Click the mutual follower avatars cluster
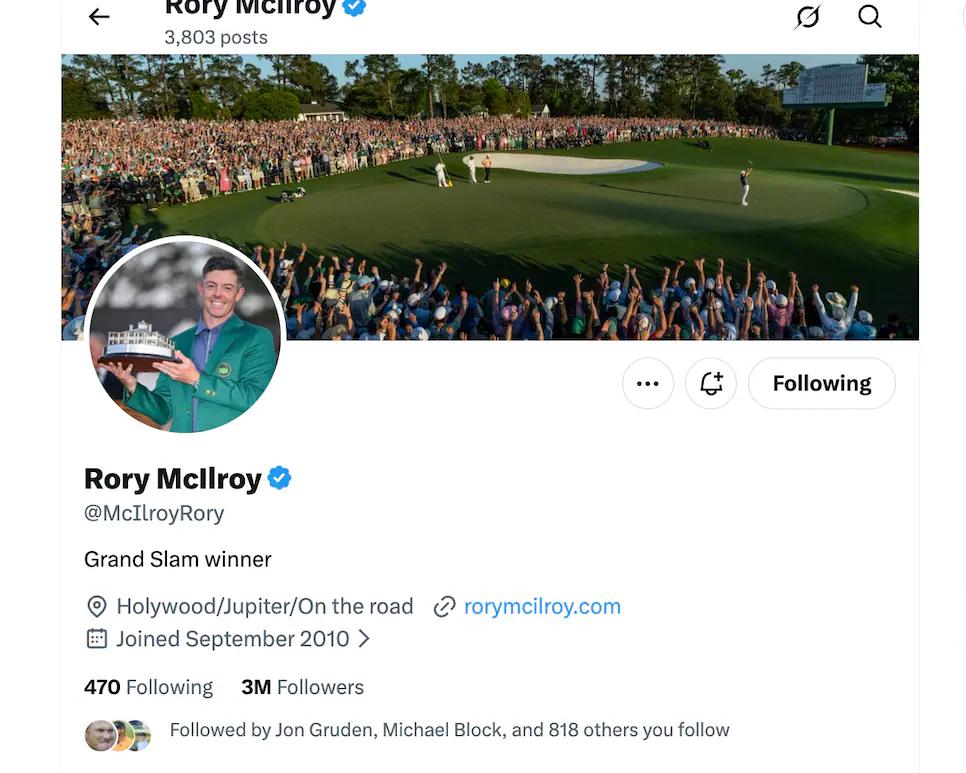The height and width of the screenshot is (773, 966). coord(118,735)
